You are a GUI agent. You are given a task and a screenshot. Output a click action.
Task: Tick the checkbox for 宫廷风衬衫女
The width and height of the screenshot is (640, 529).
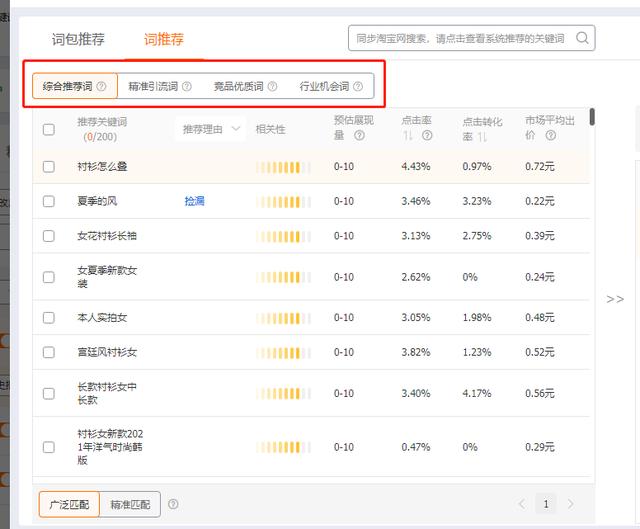[49, 352]
